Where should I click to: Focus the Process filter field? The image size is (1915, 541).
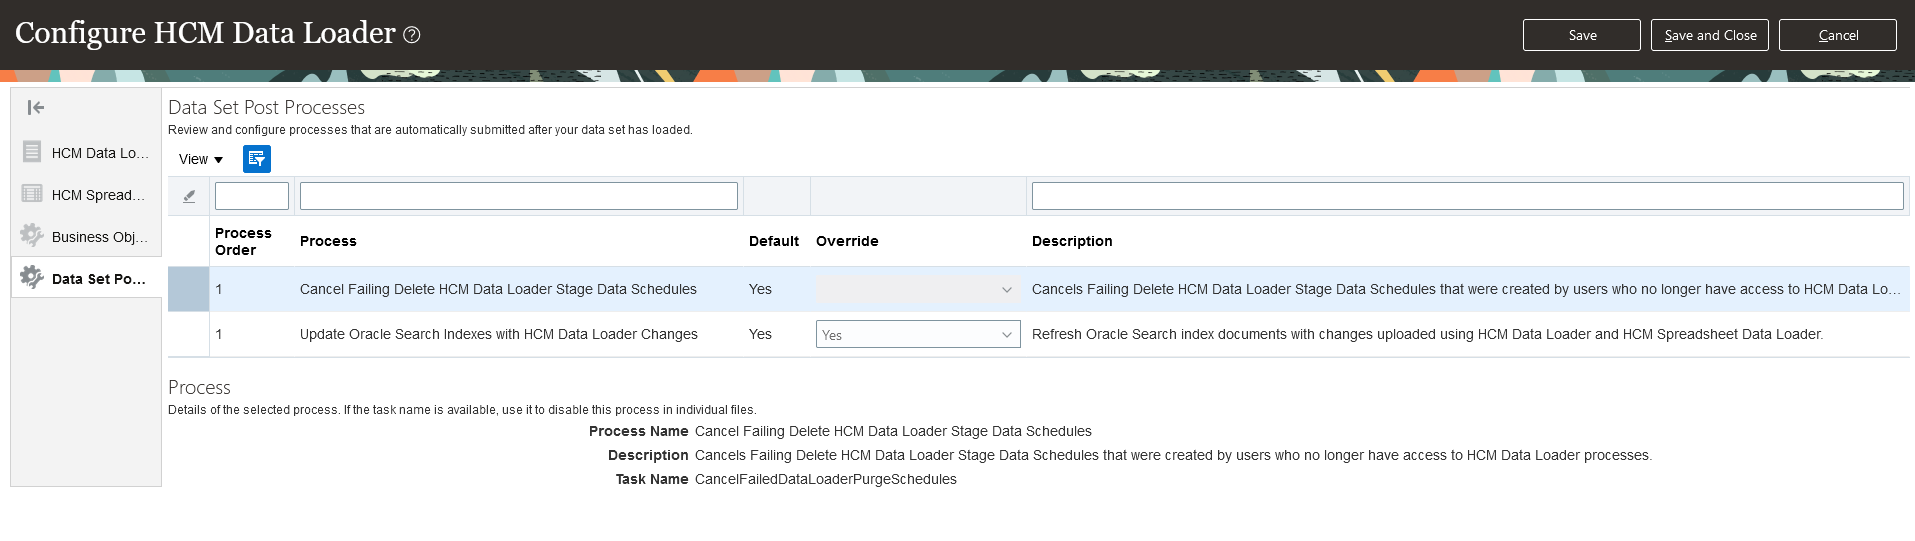(x=519, y=196)
